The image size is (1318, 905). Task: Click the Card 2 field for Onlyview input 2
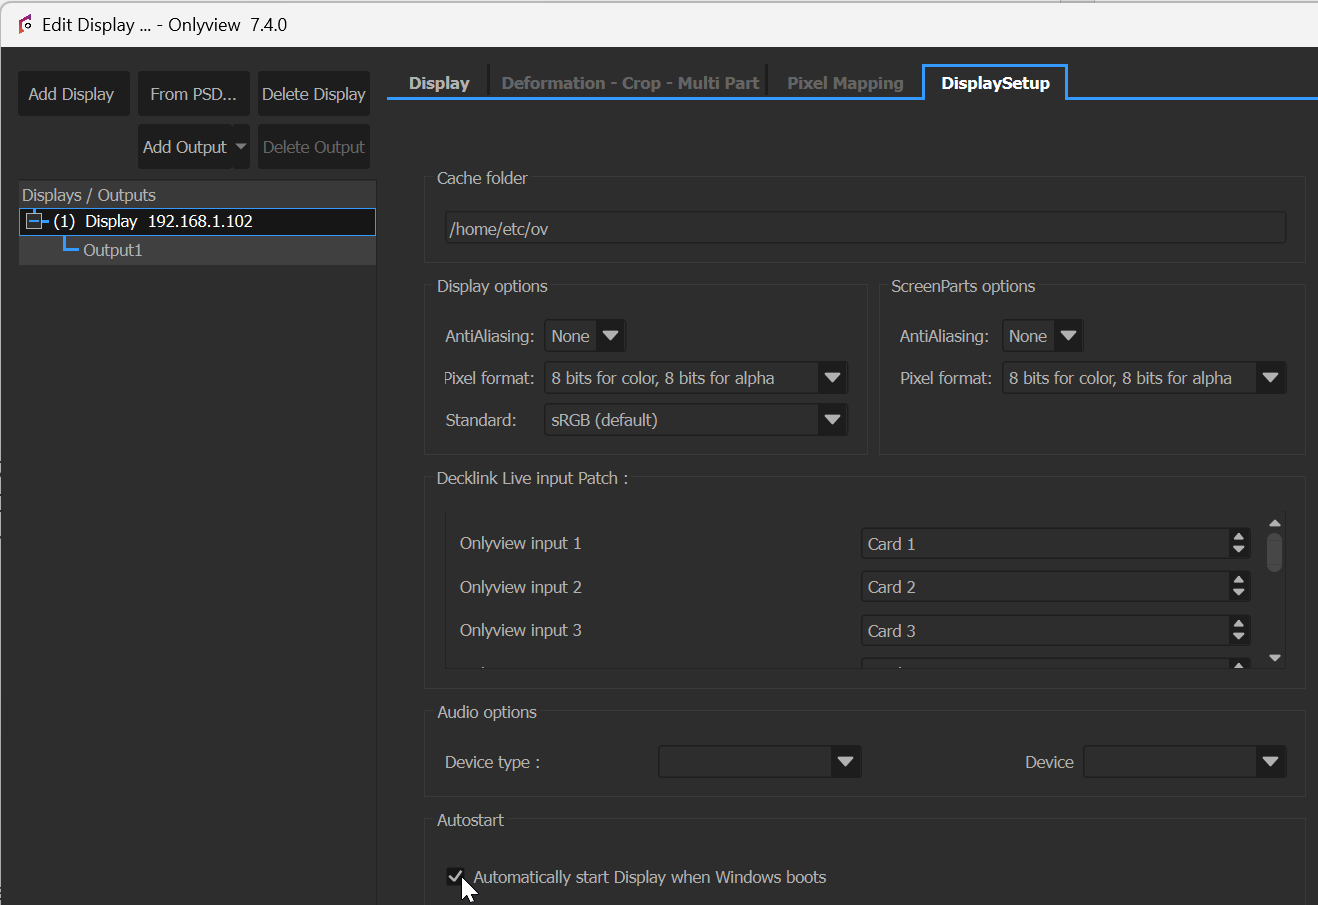1045,587
